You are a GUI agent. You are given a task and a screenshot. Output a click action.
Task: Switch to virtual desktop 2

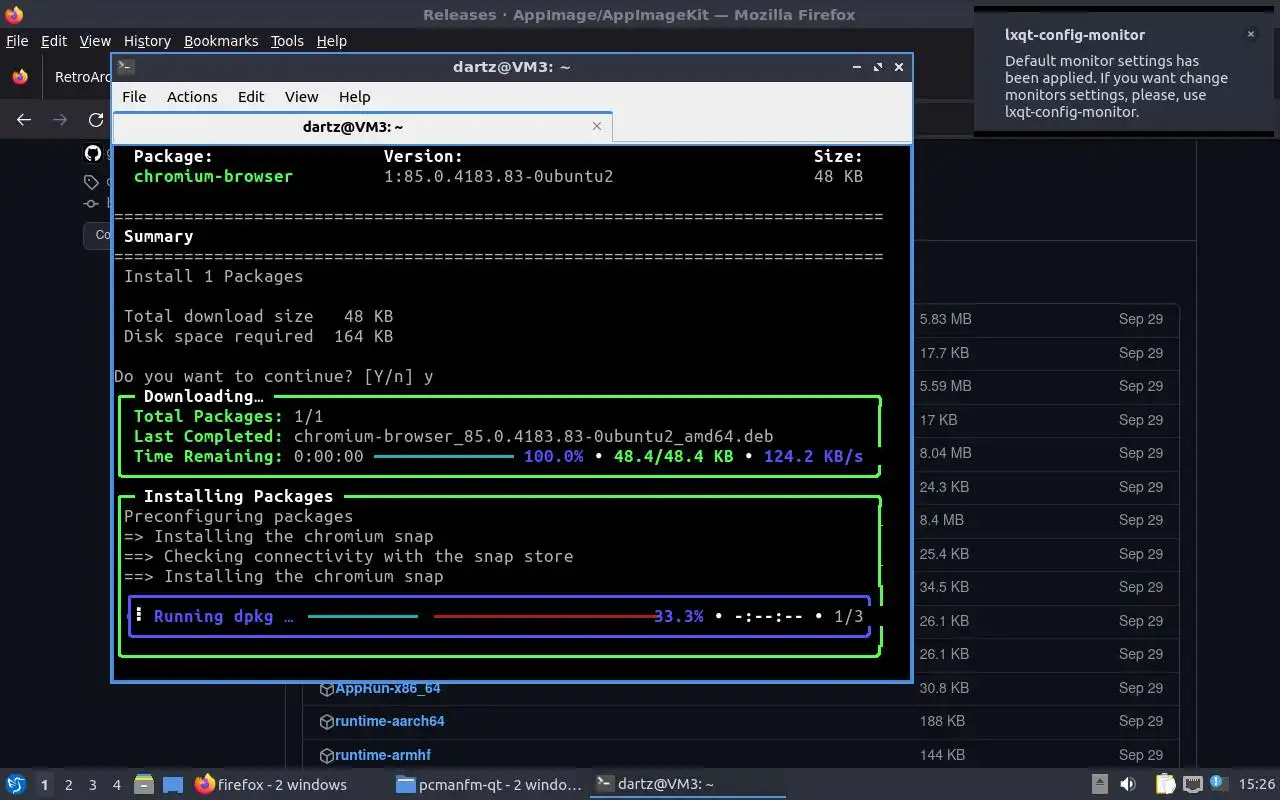[x=68, y=785]
